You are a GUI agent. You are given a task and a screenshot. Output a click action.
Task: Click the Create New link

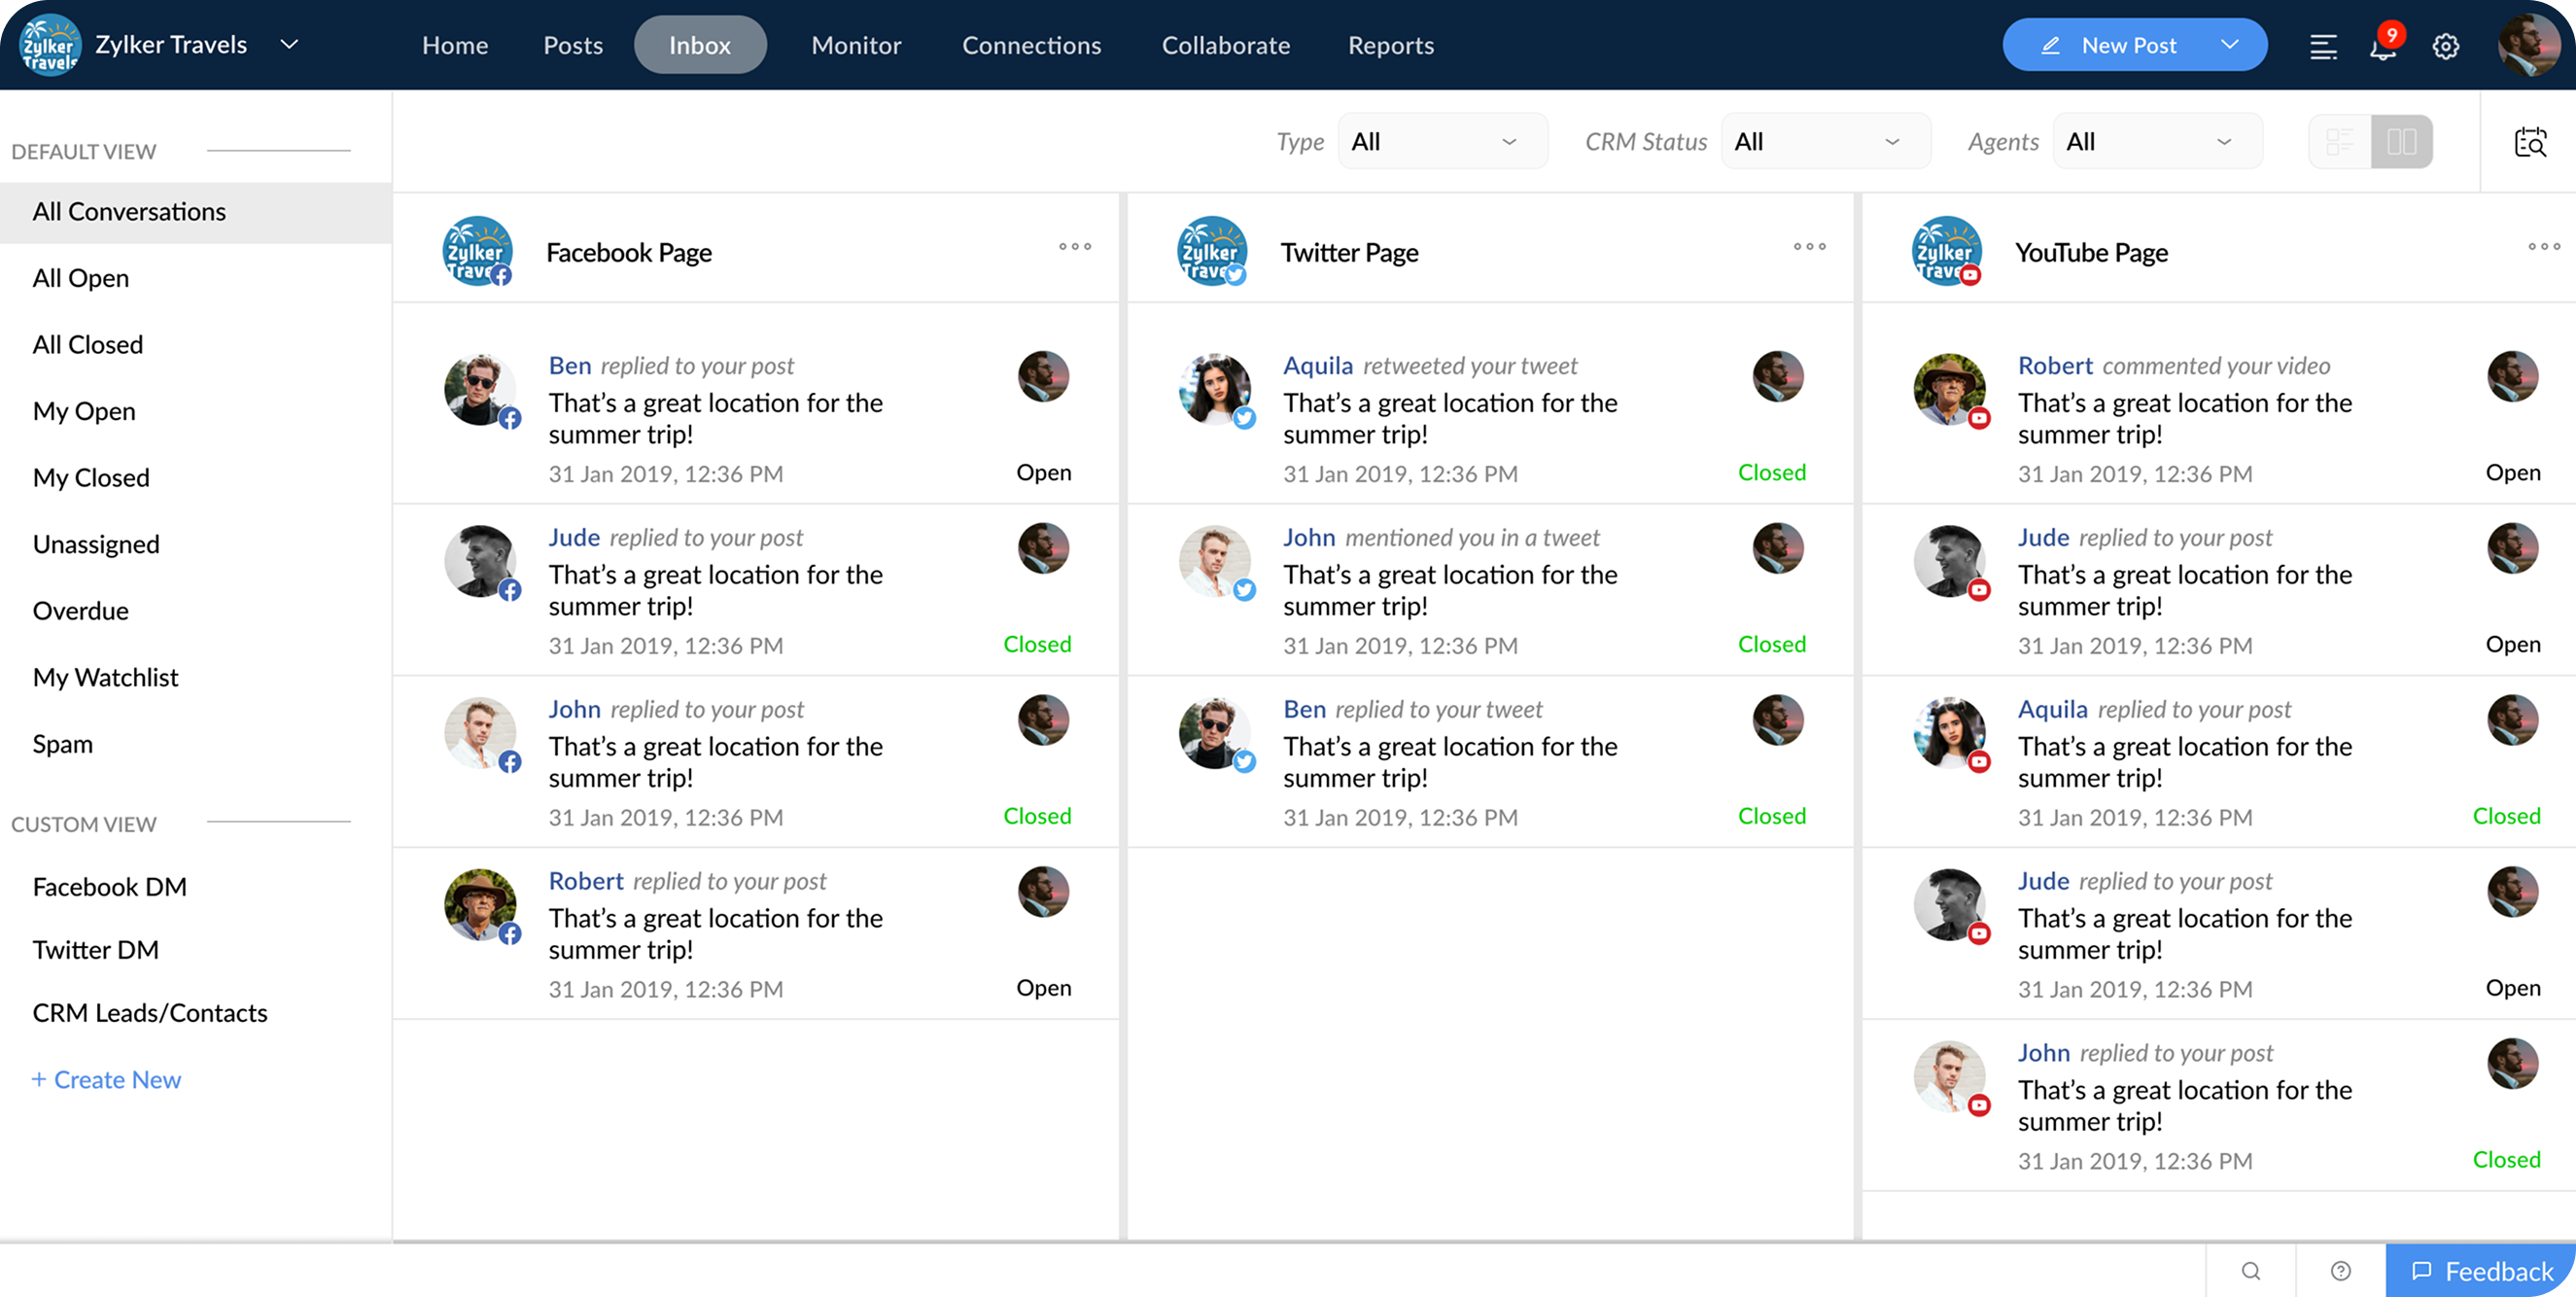click(106, 1080)
